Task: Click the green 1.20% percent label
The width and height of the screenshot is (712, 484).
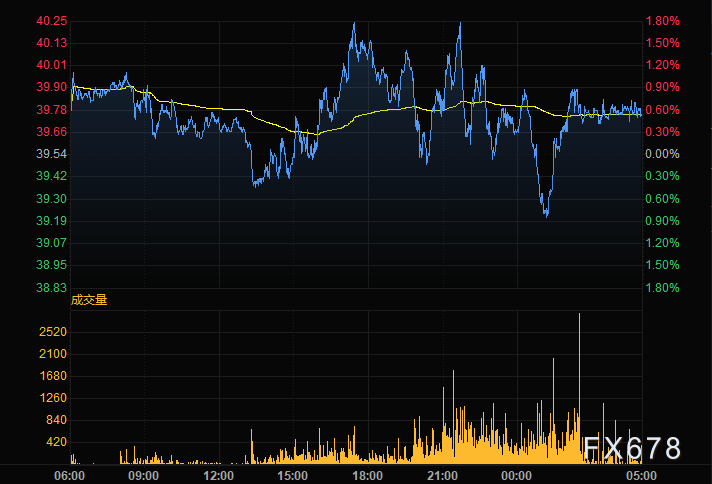Action: pos(663,243)
